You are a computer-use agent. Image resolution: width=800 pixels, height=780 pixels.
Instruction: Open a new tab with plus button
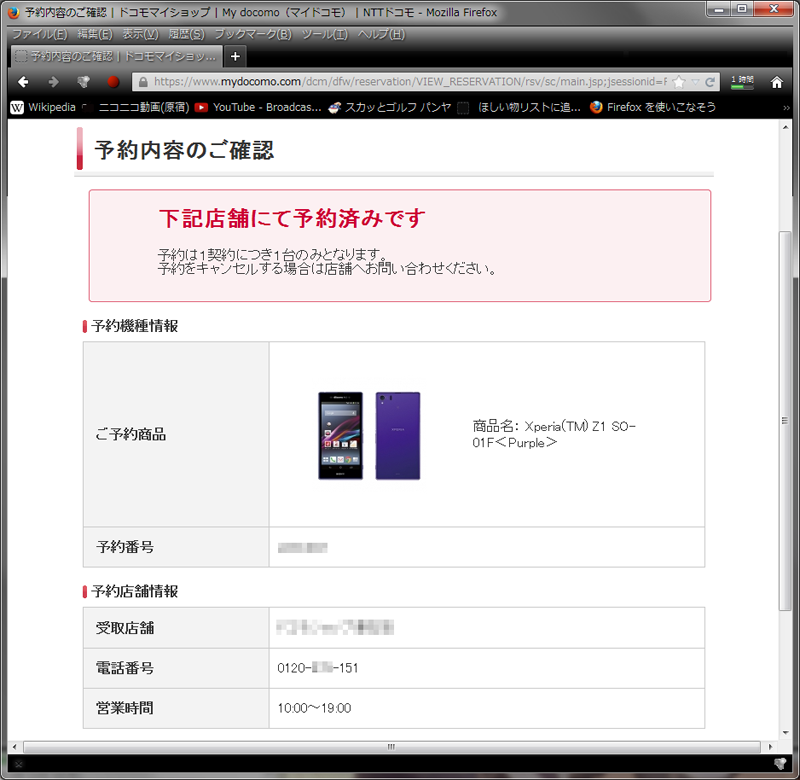tap(235, 56)
